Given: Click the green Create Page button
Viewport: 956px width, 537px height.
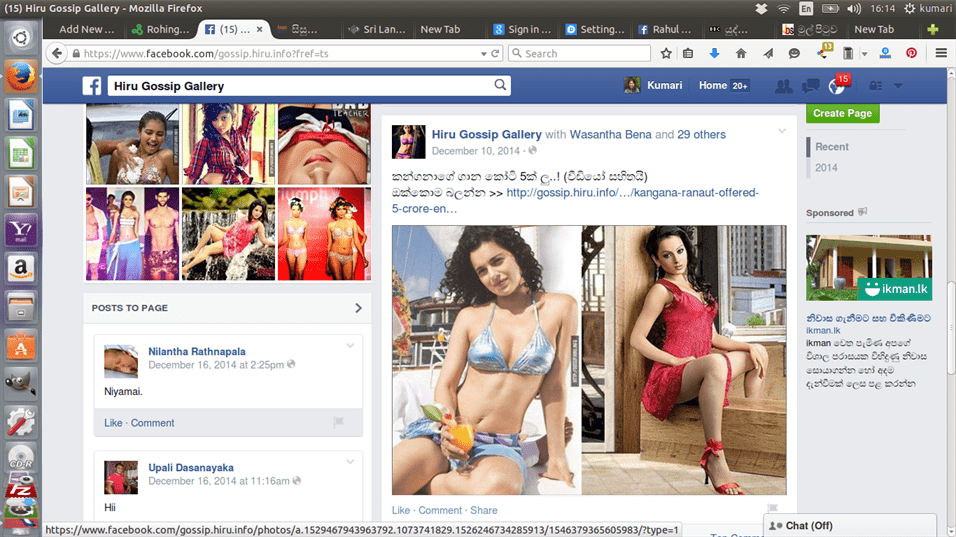Looking at the screenshot, I should [842, 113].
